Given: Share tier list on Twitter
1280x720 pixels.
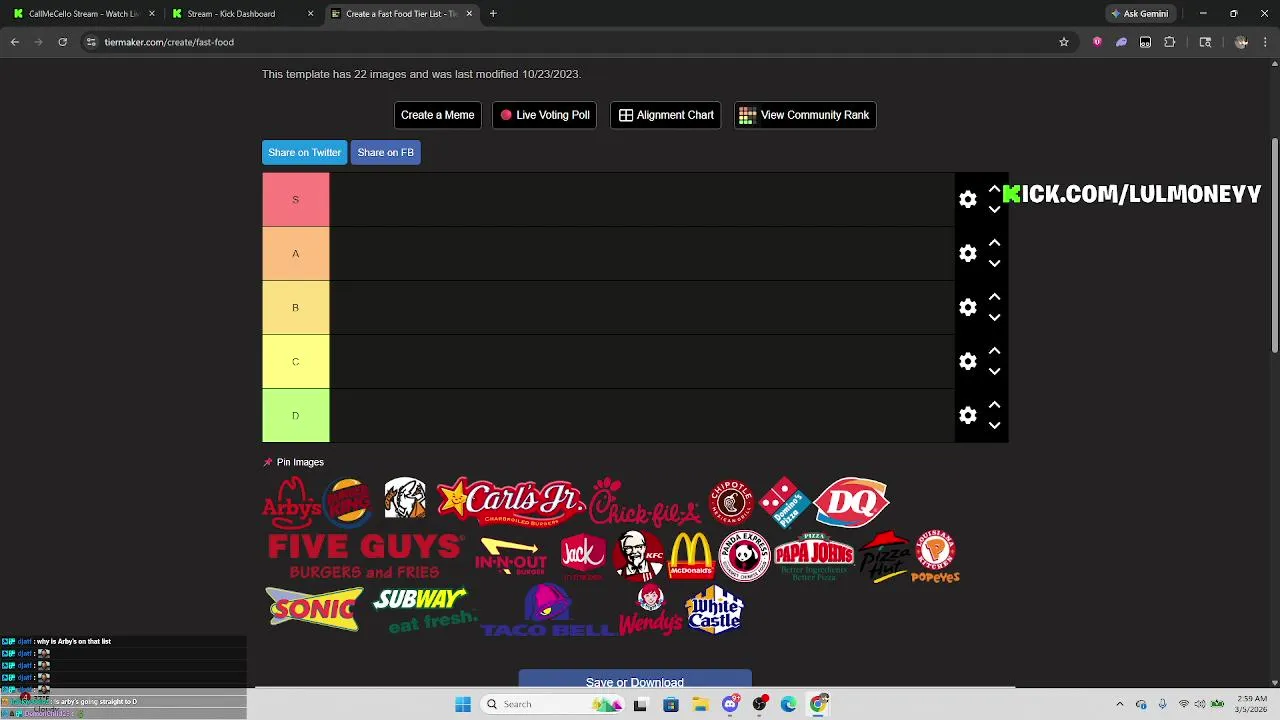Looking at the screenshot, I should (x=305, y=152).
